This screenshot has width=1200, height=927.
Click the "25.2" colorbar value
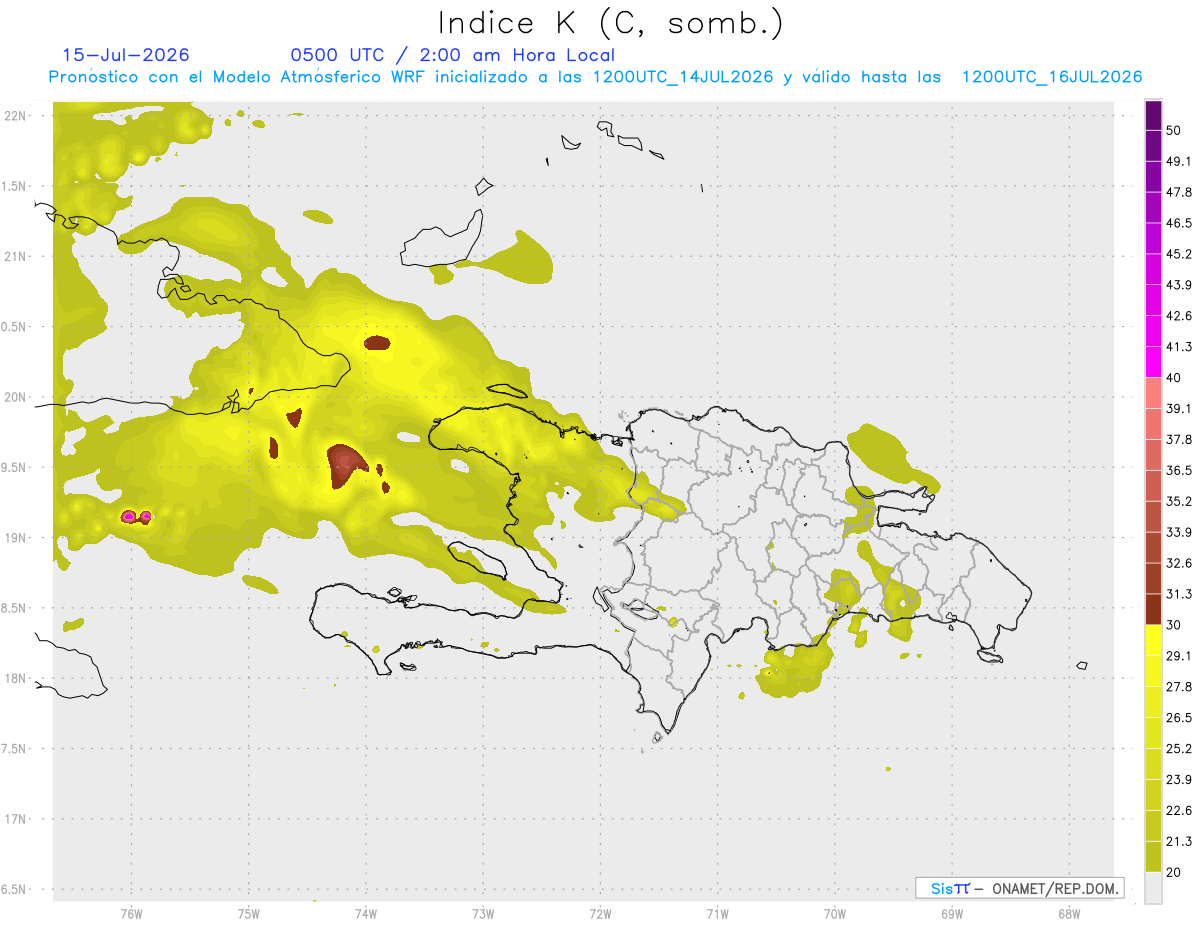(1179, 749)
